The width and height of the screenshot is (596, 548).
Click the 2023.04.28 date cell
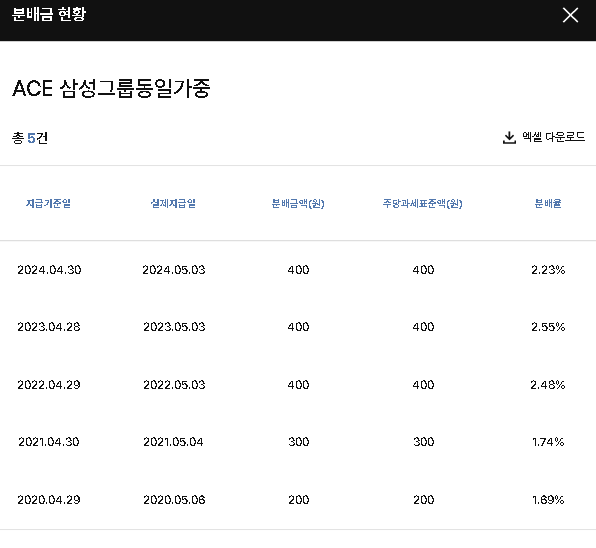click(x=49, y=327)
